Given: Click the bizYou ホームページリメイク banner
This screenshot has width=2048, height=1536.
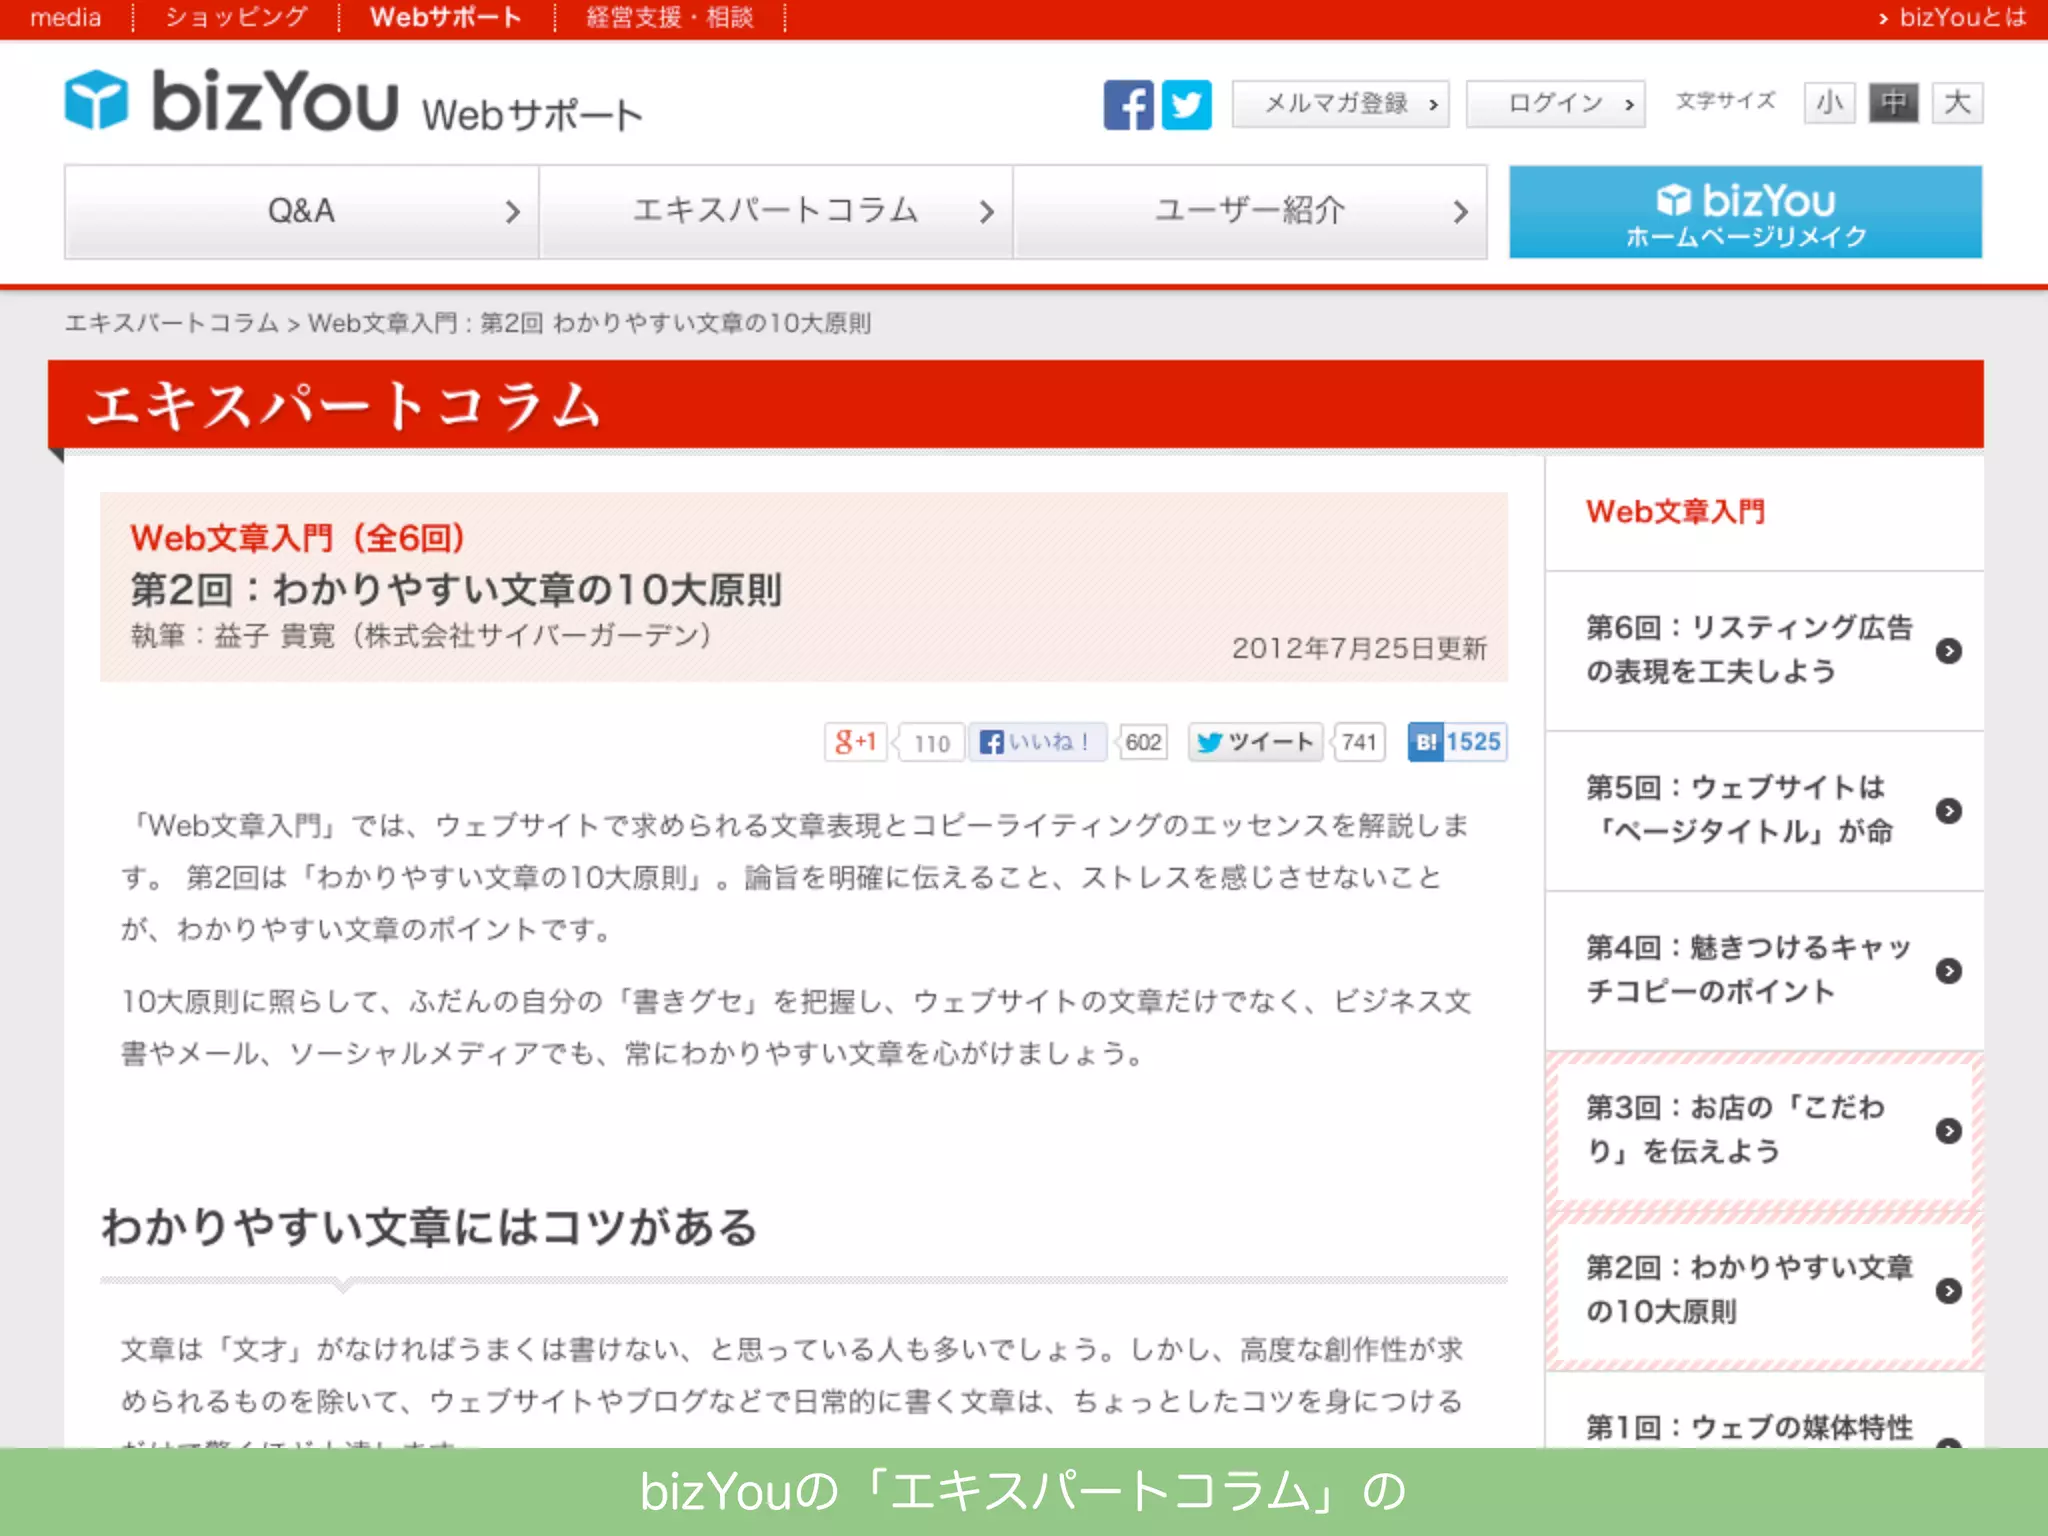Looking at the screenshot, I should click(x=1745, y=212).
